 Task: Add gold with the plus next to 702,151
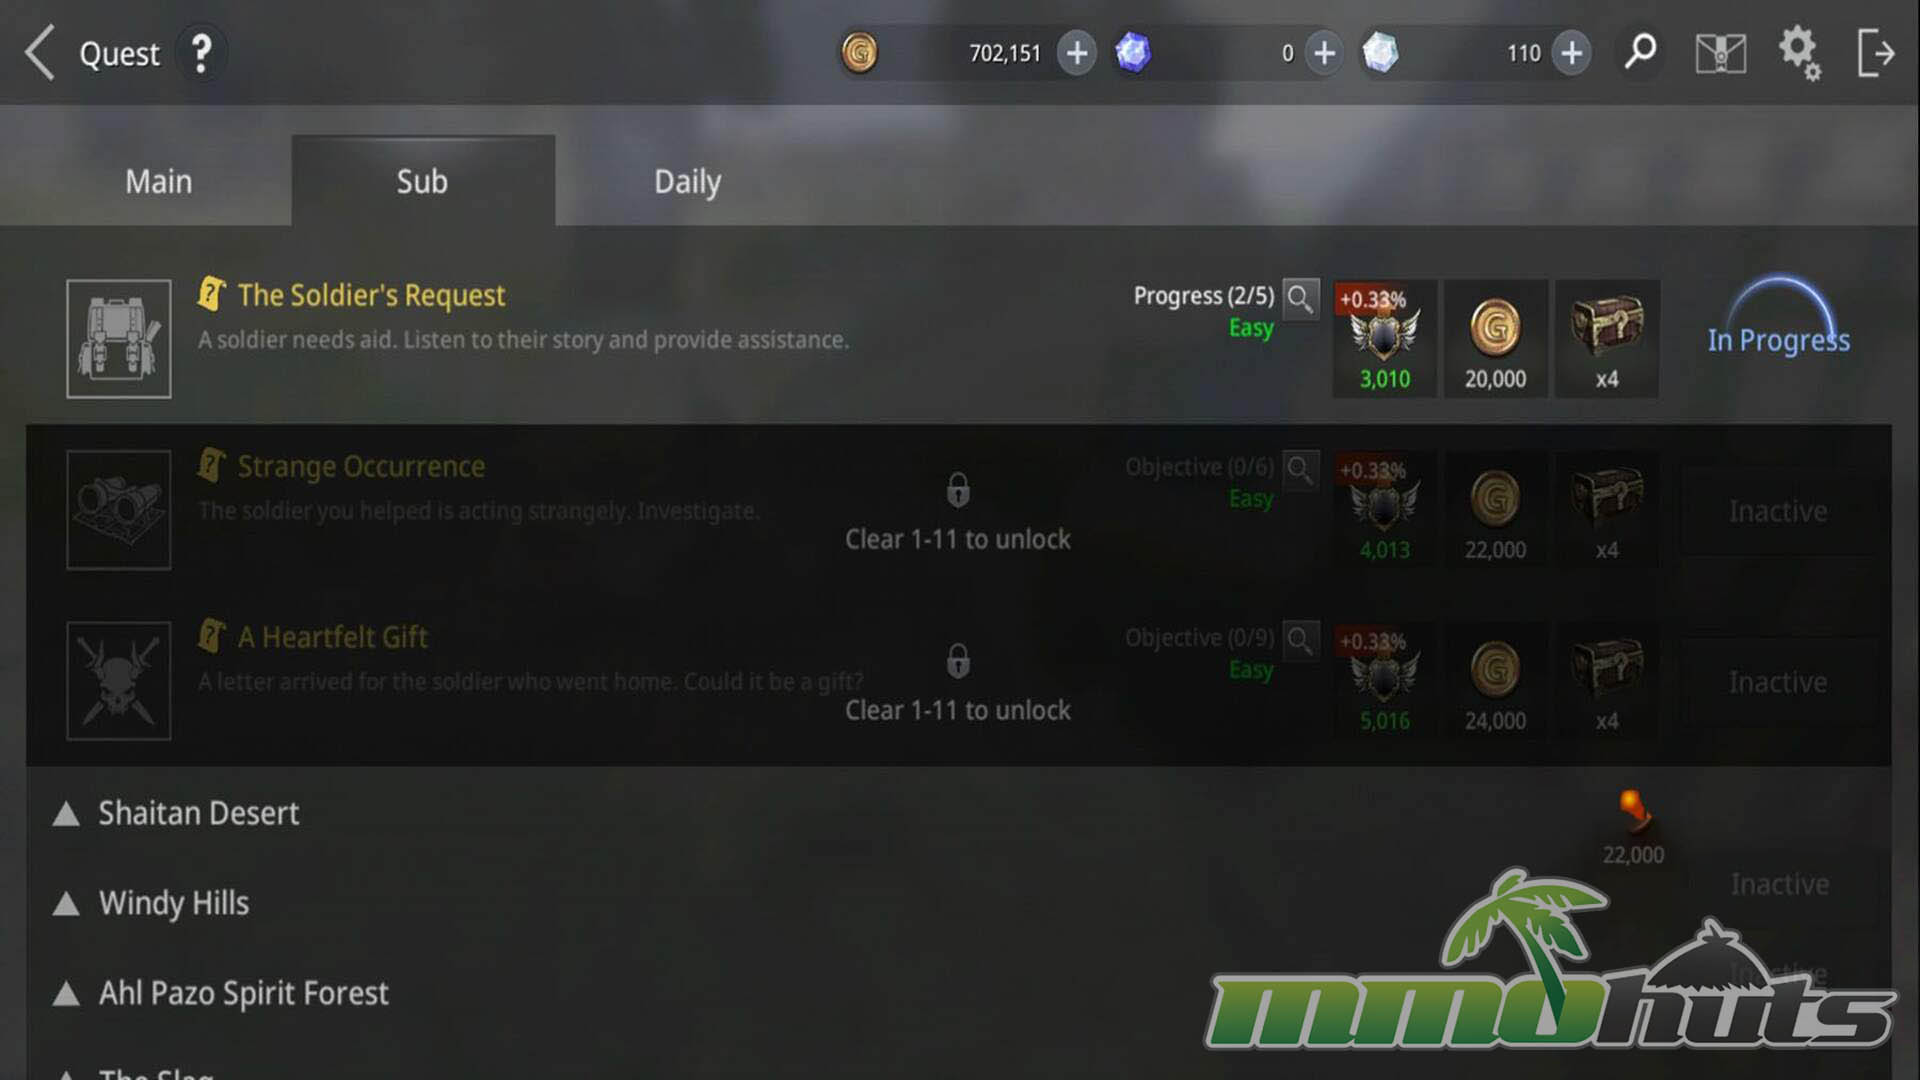1077,53
